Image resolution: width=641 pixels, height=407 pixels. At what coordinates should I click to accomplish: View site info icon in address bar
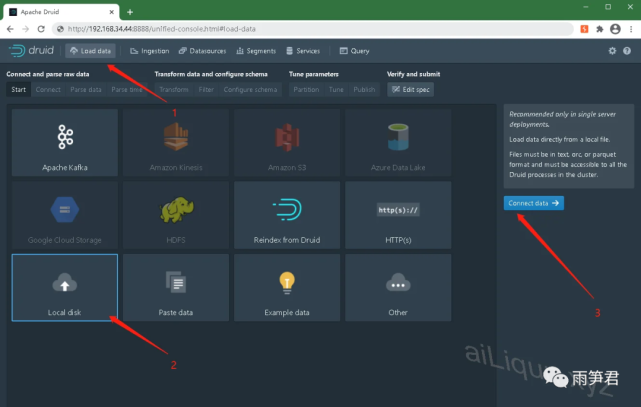pyautogui.click(x=60, y=29)
